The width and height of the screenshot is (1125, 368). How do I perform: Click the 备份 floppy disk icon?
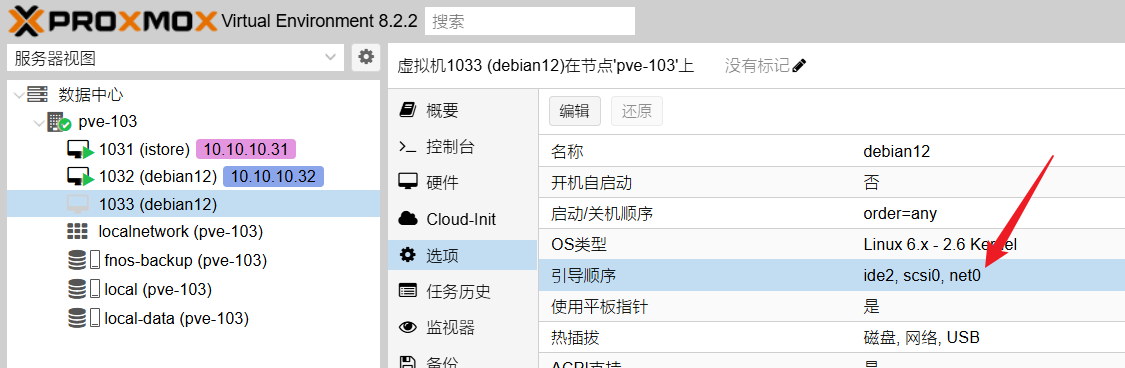pyautogui.click(x=408, y=362)
